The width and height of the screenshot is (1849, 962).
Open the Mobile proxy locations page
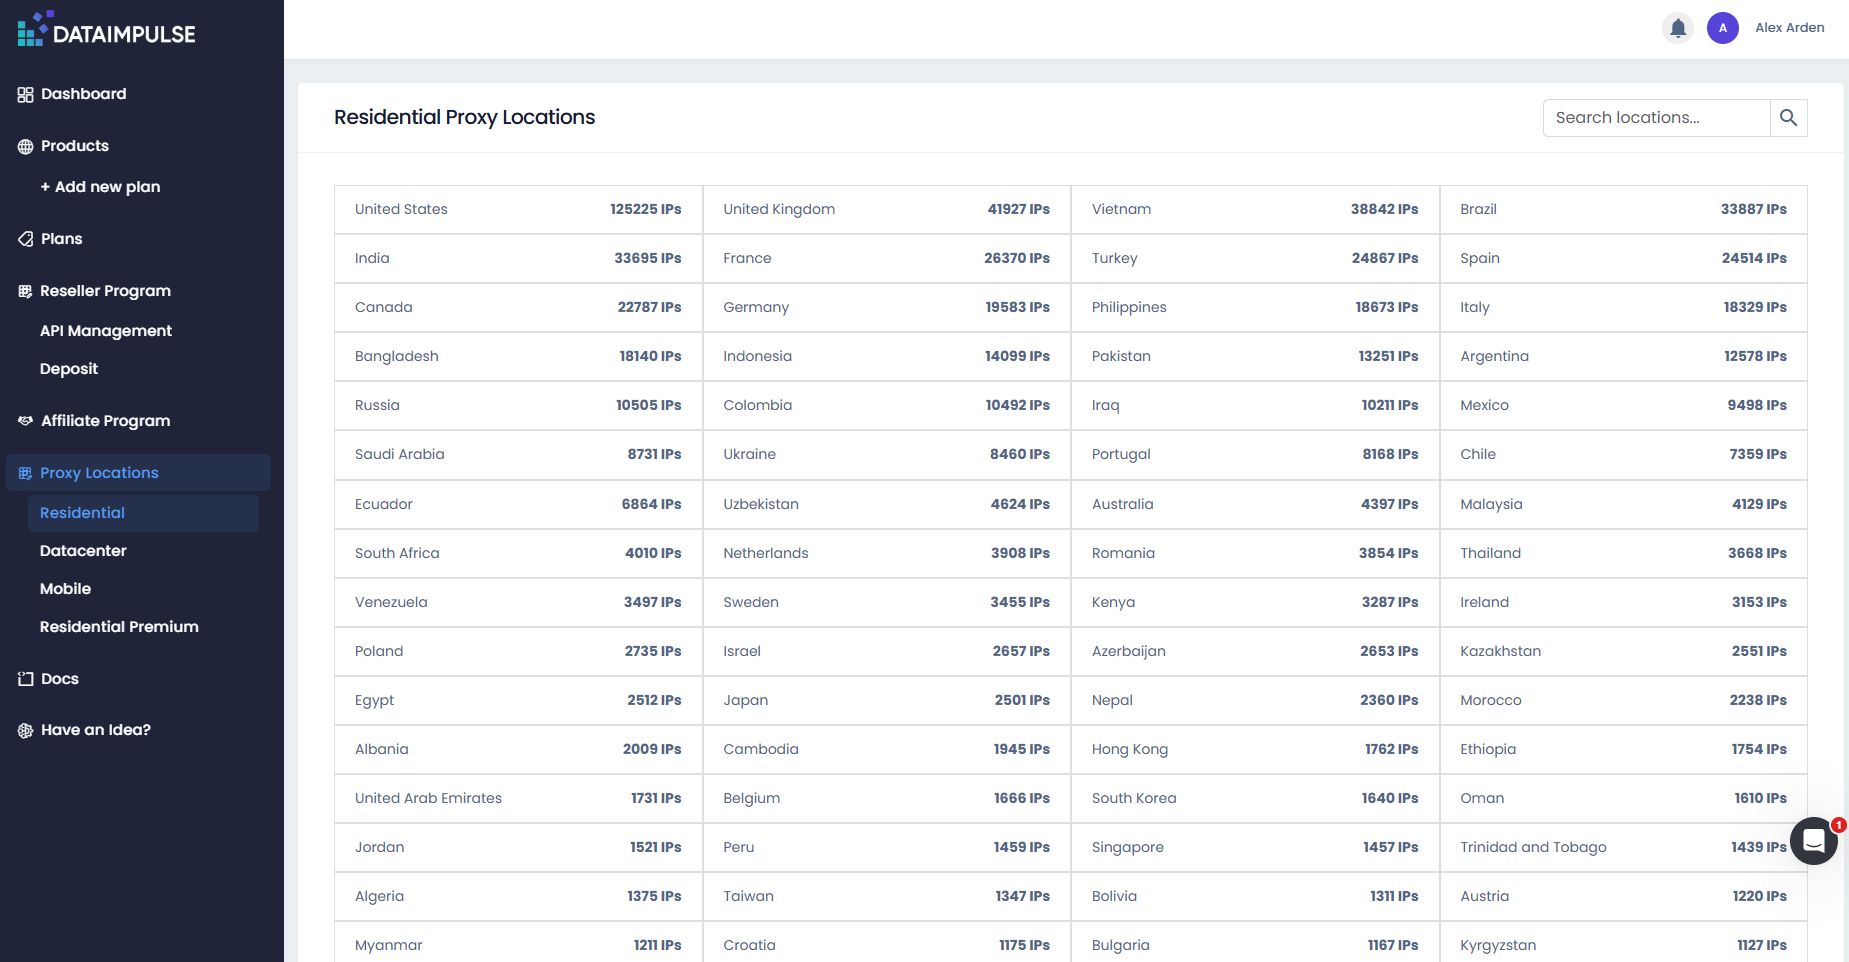coord(65,589)
